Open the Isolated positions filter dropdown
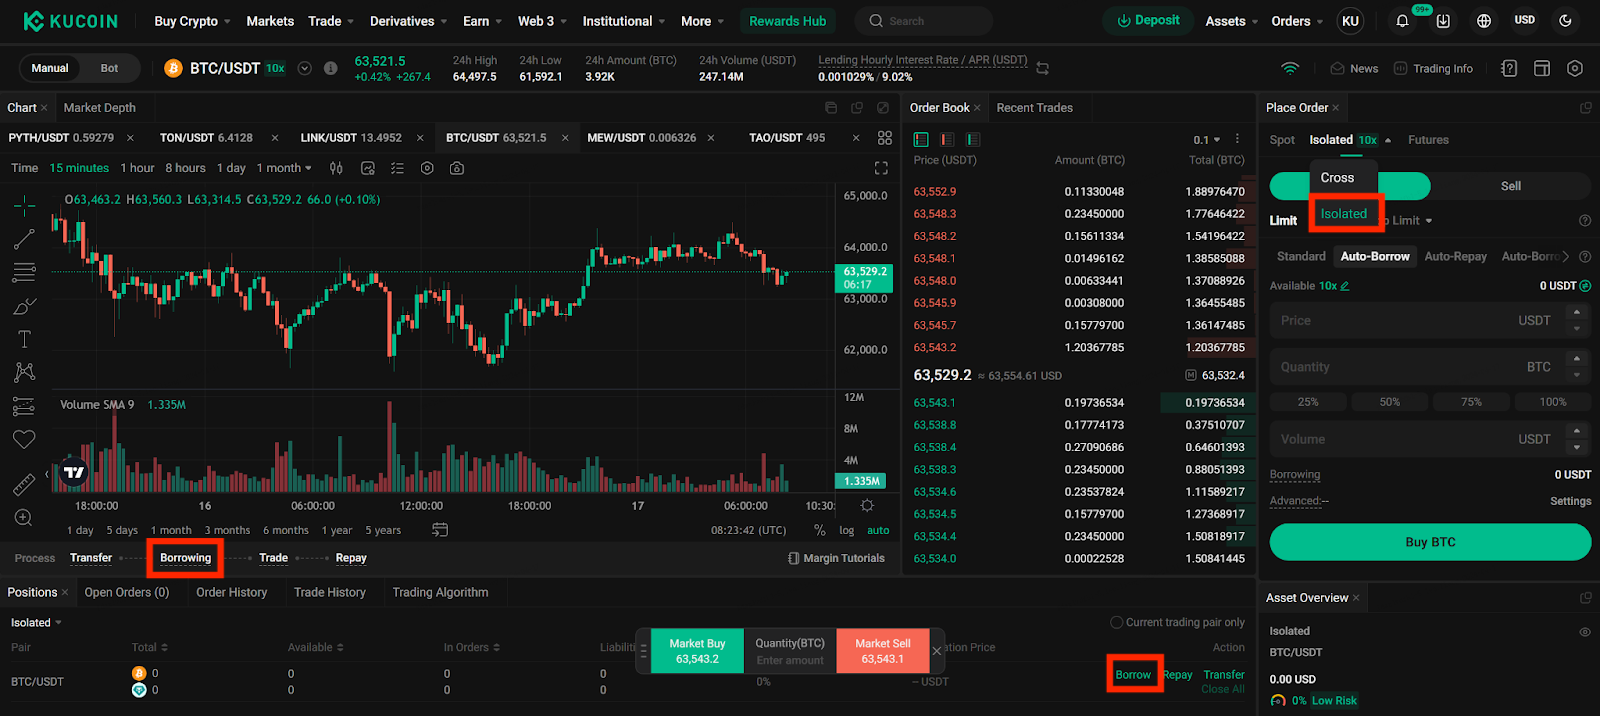The width and height of the screenshot is (1600, 716). coord(36,623)
